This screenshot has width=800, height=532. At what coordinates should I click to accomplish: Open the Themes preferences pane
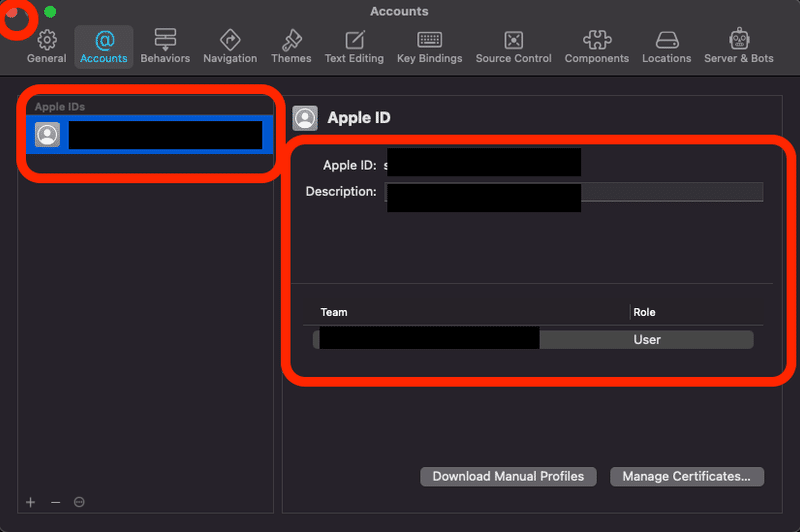click(291, 47)
